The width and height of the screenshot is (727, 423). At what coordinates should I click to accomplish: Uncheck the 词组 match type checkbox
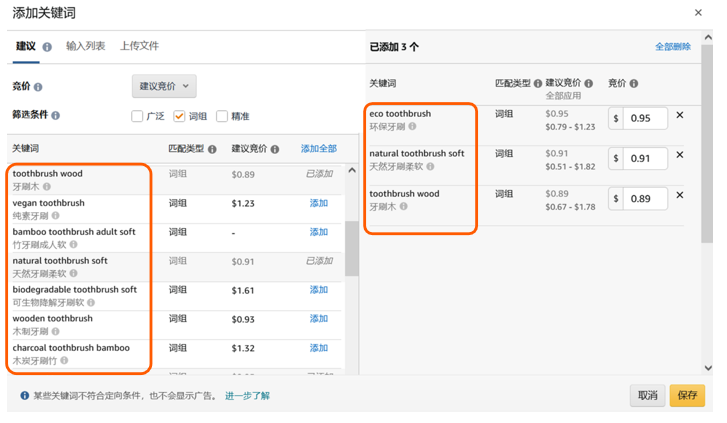(180, 116)
